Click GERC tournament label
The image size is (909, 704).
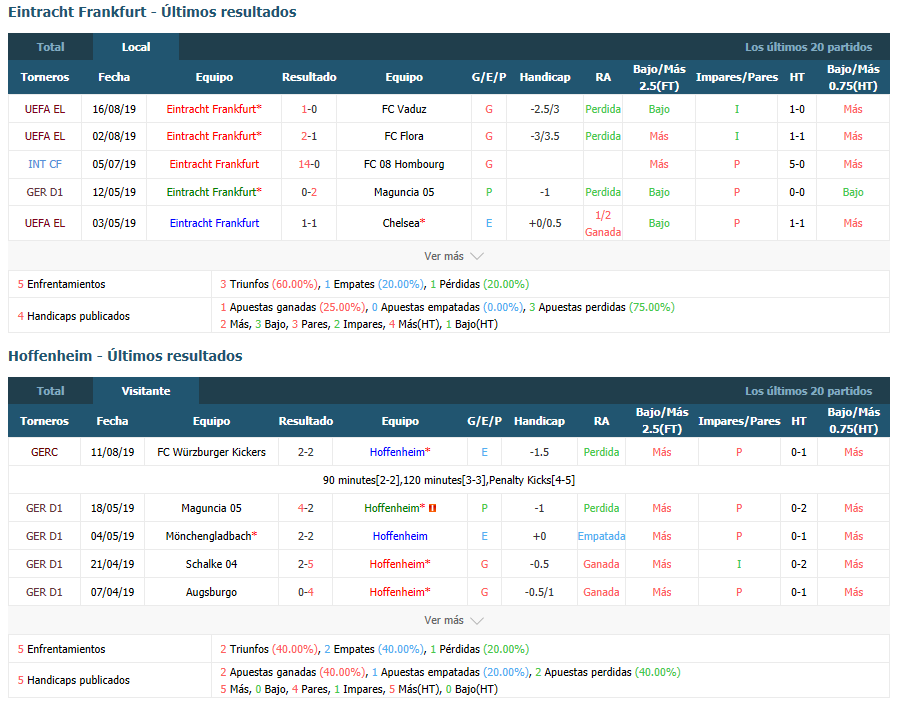coord(45,452)
